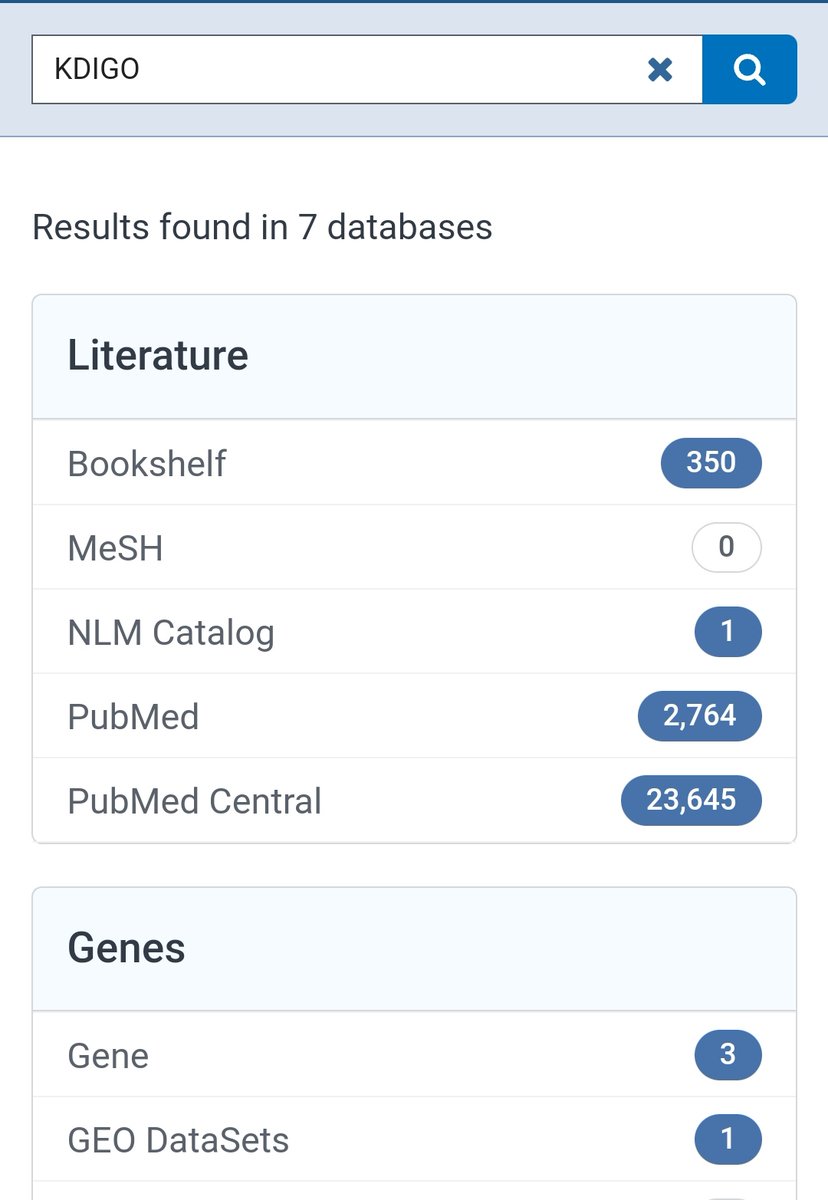Click the Gene count badge showing 3
The image size is (828, 1200).
pos(727,1055)
